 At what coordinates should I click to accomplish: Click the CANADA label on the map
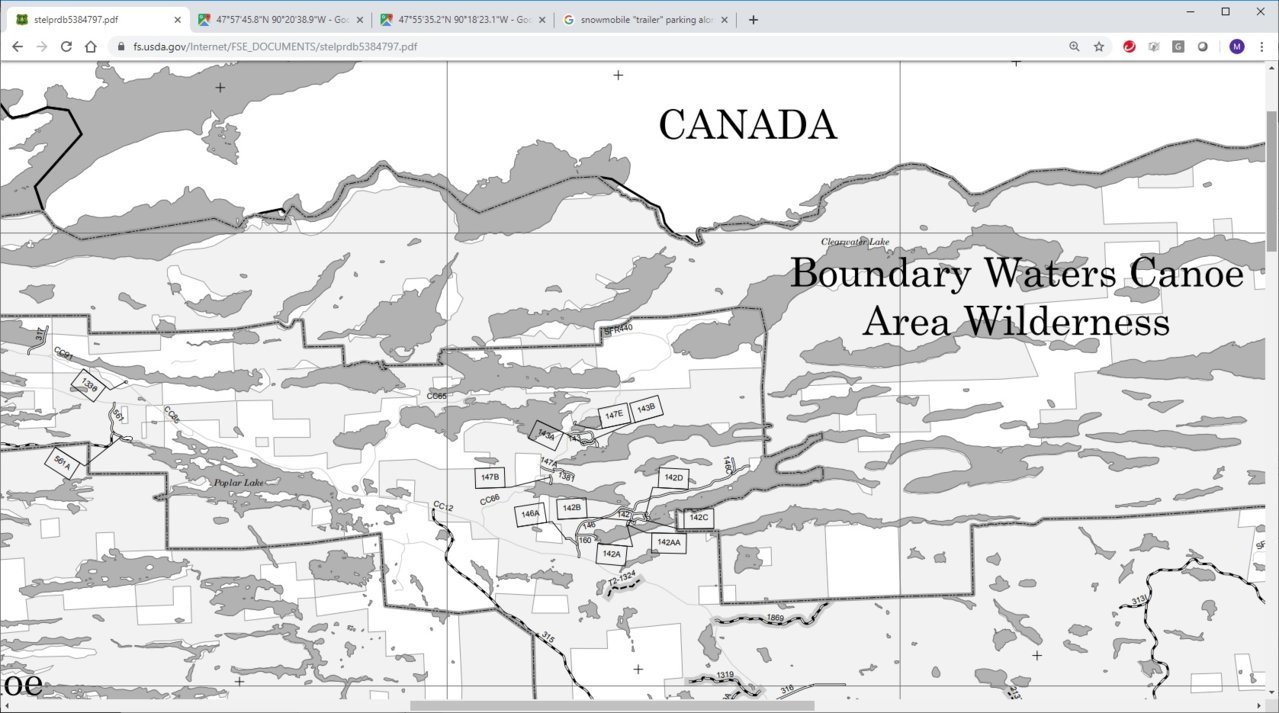click(747, 125)
